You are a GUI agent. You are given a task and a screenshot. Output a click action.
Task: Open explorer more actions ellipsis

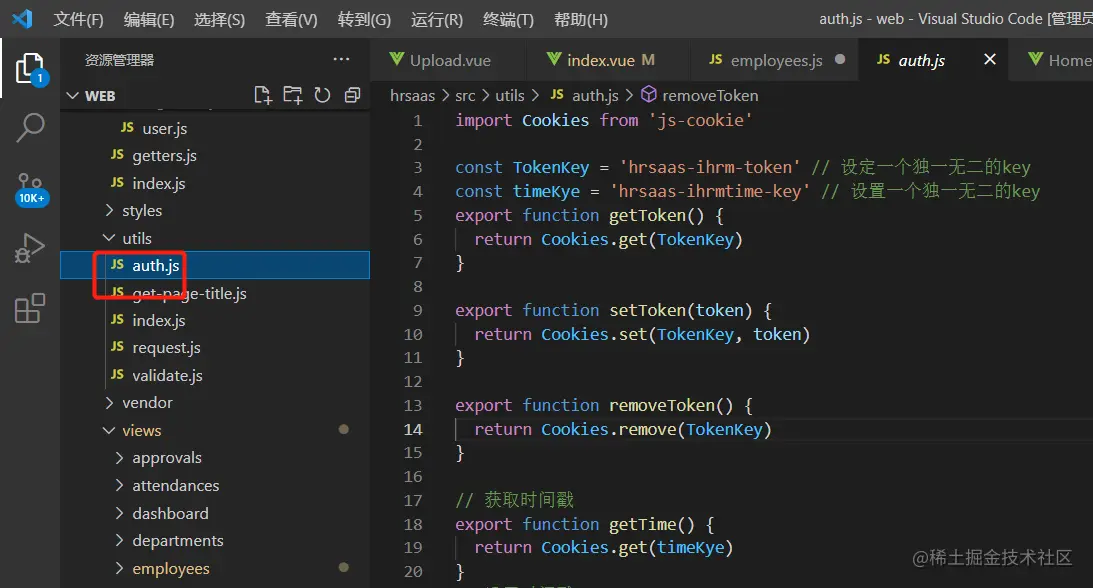(x=341, y=59)
